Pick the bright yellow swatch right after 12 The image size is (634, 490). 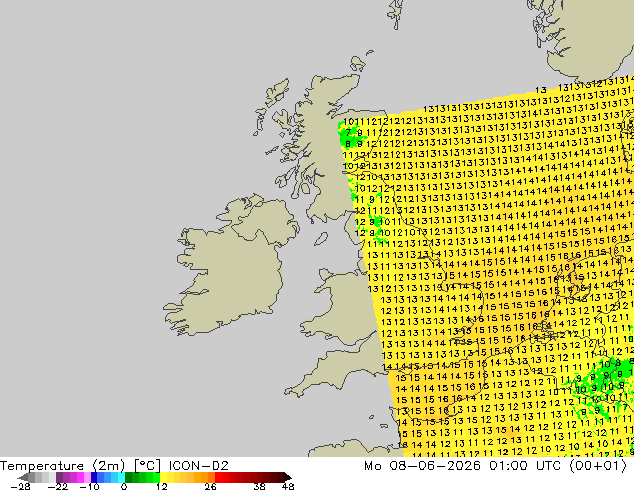tap(163, 477)
